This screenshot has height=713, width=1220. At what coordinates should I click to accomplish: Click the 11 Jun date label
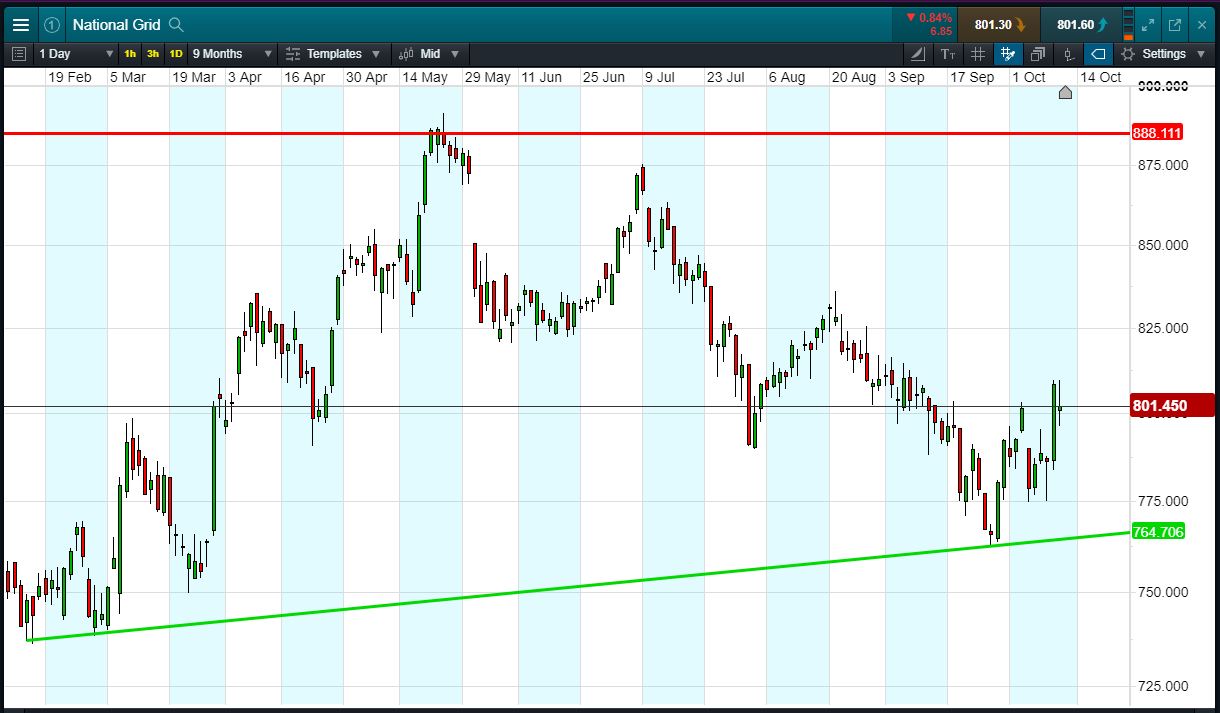[542, 77]
